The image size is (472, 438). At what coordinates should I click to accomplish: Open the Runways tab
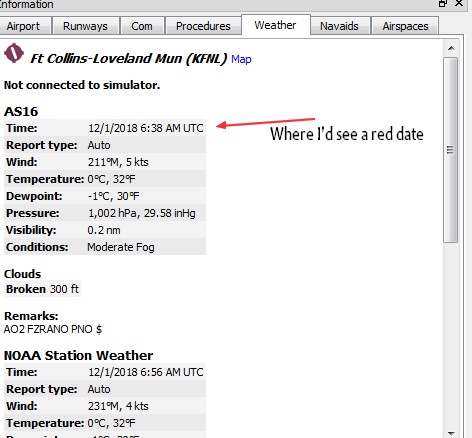coord(85,26)
